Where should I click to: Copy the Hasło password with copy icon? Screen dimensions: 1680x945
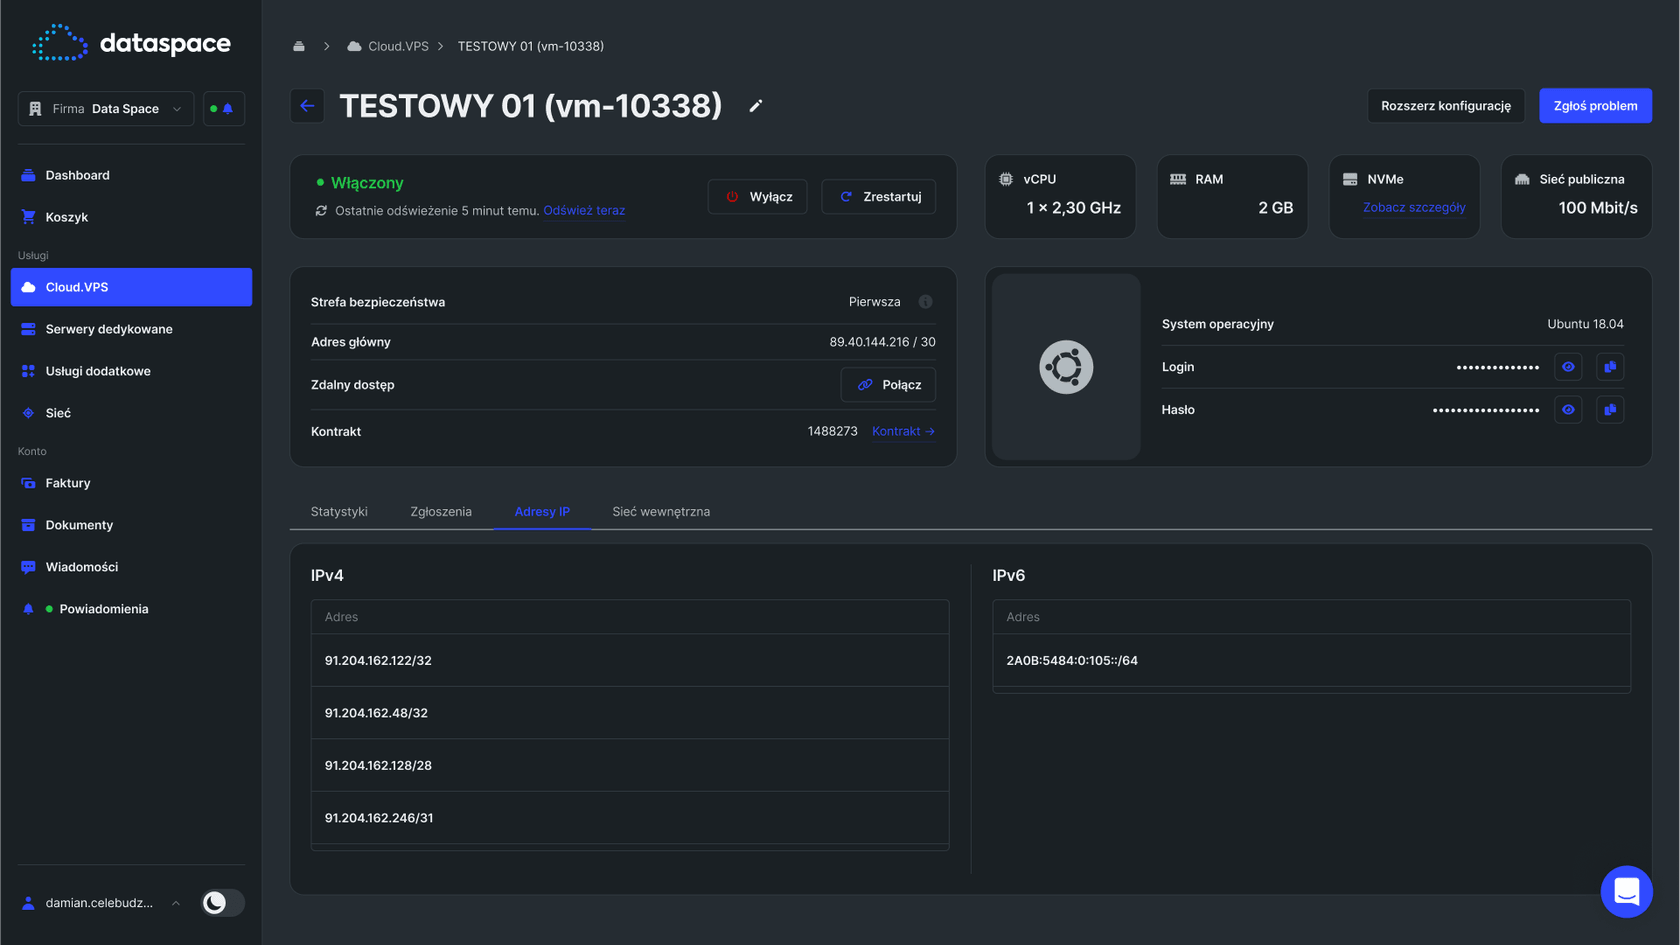[x=1609, y=410]
